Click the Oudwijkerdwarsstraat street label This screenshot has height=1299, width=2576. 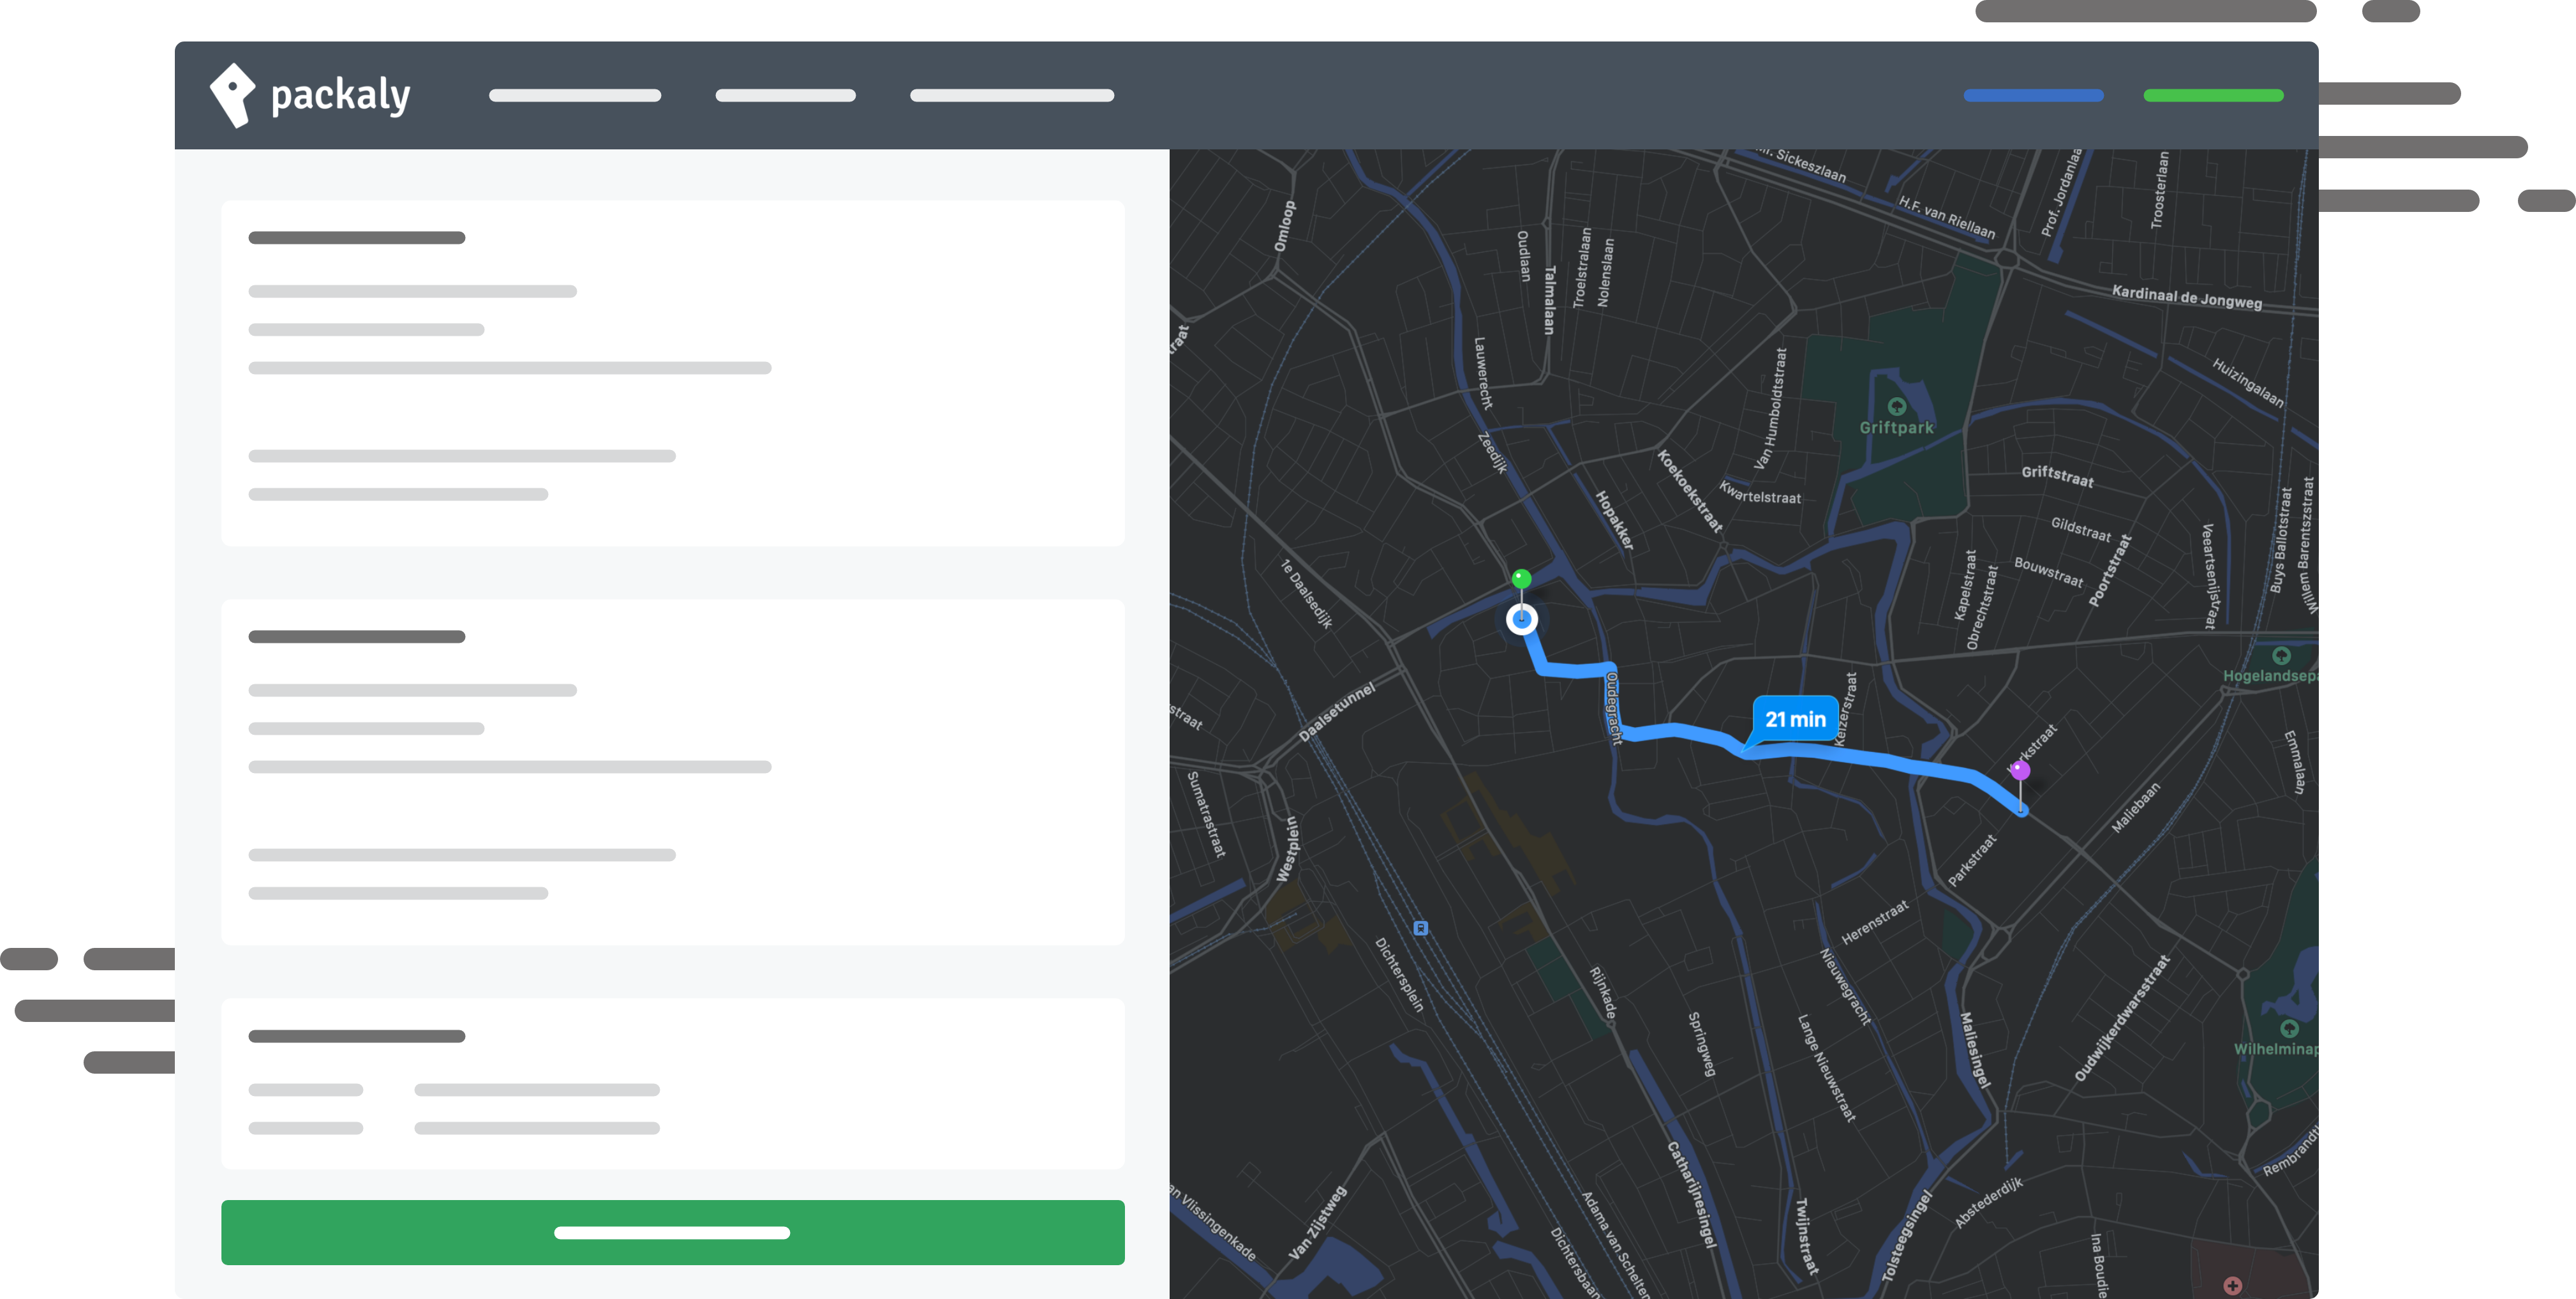click(x=2122, y=1018)
